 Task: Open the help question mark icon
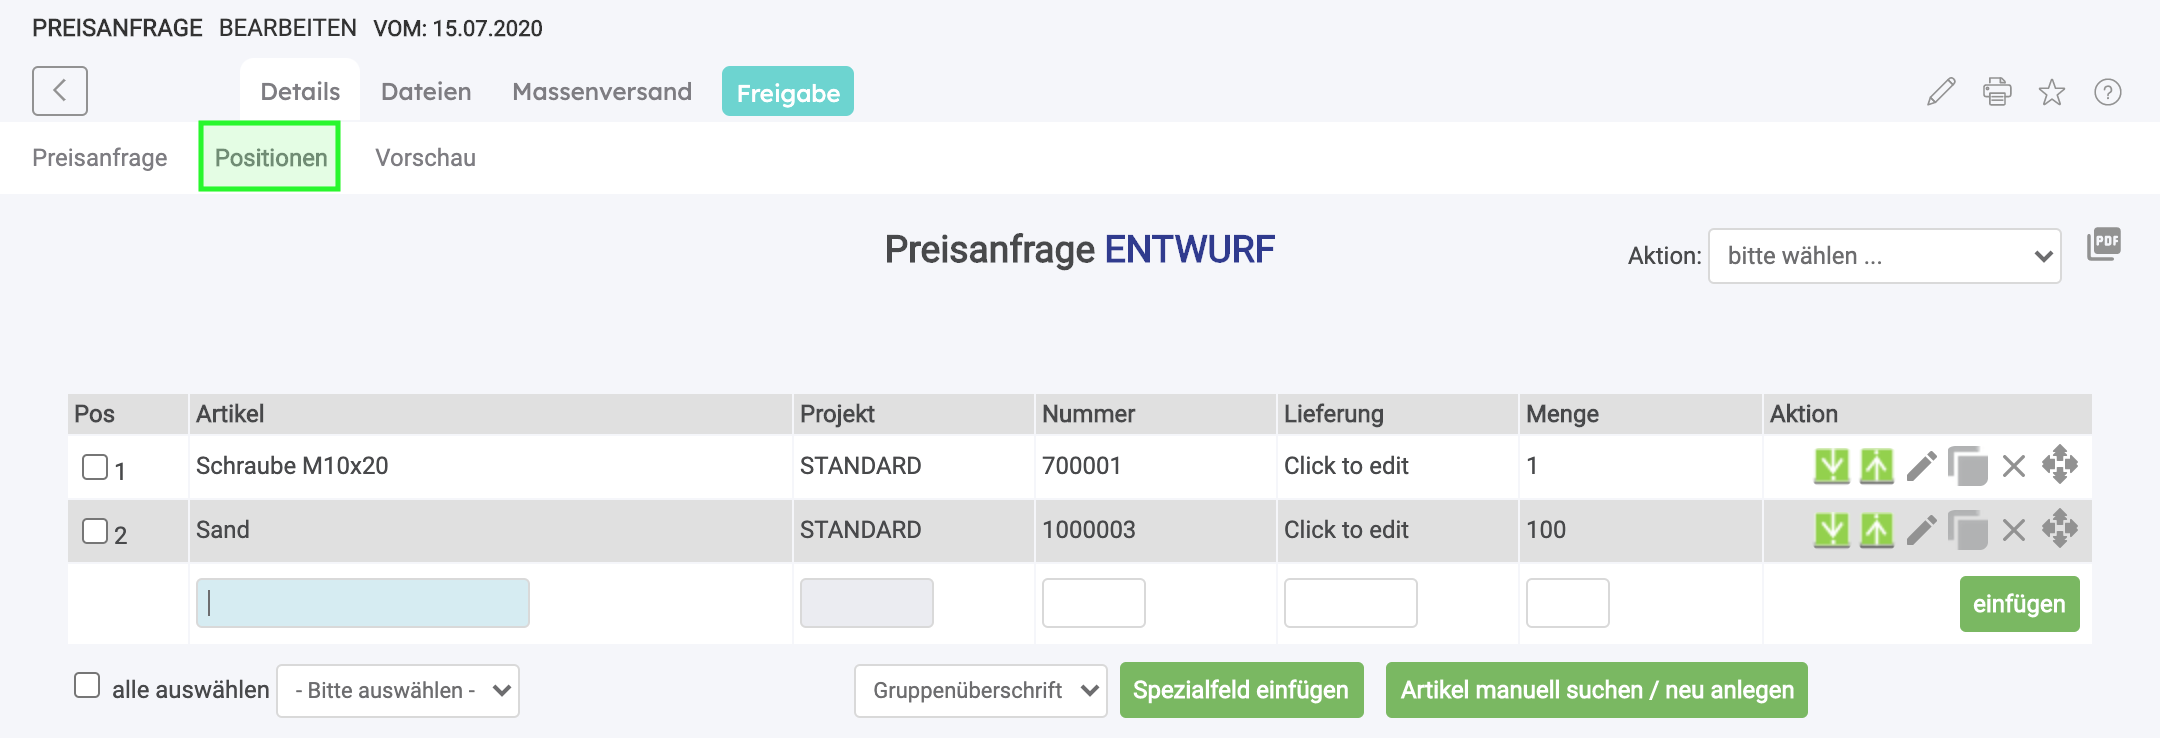point(2108,92)
